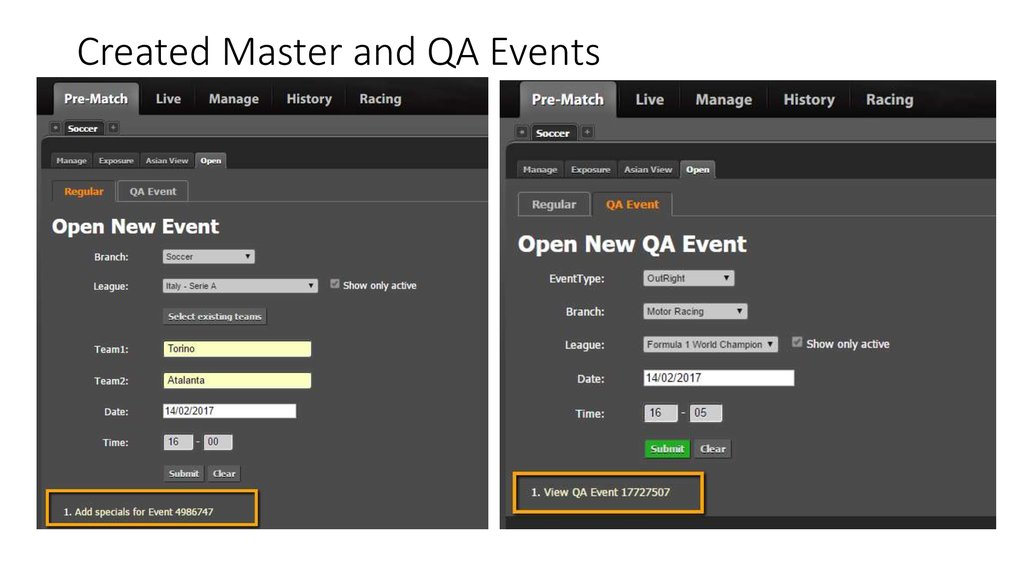This screenshot has width=1024, height=574.
Task: Click the Select existing teams button
Action: (x=215, y=316)
